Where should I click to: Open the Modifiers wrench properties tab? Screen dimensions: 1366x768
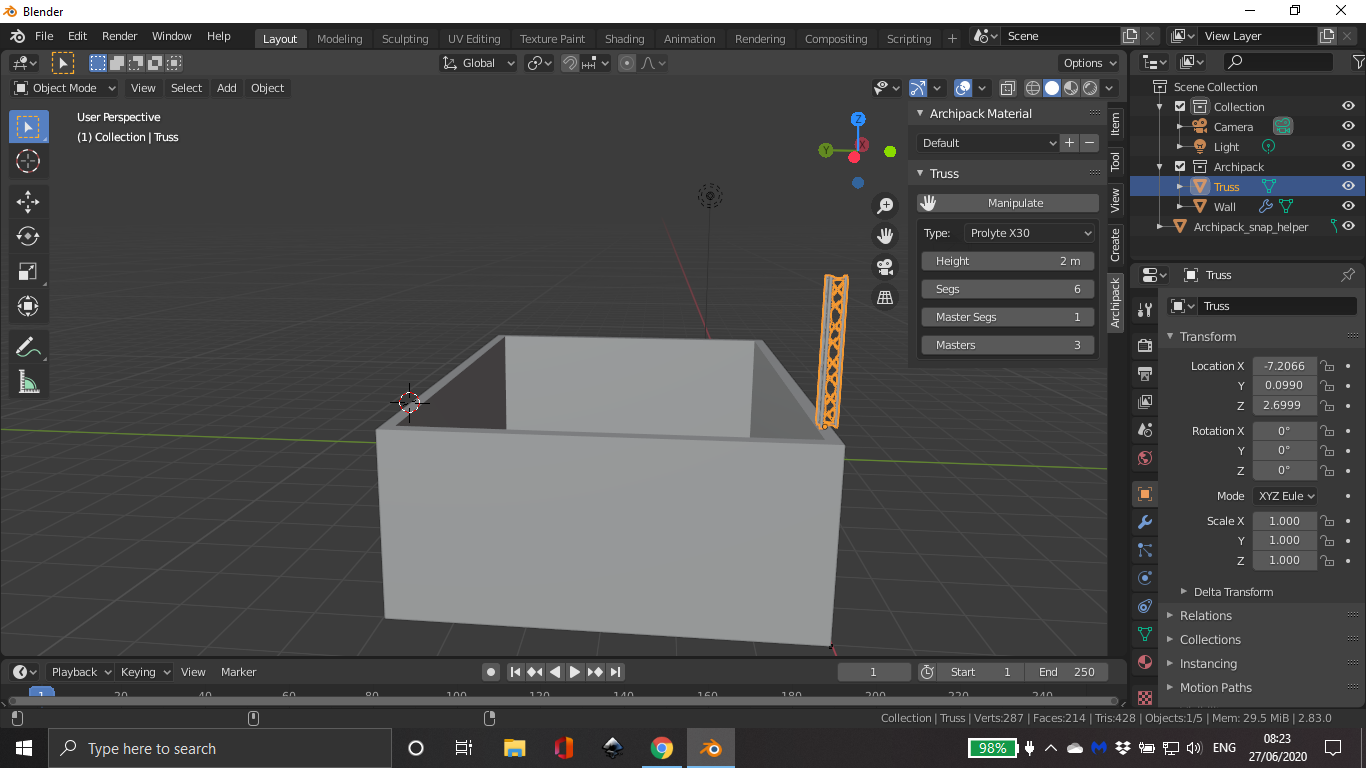(x=1145, y=522)
